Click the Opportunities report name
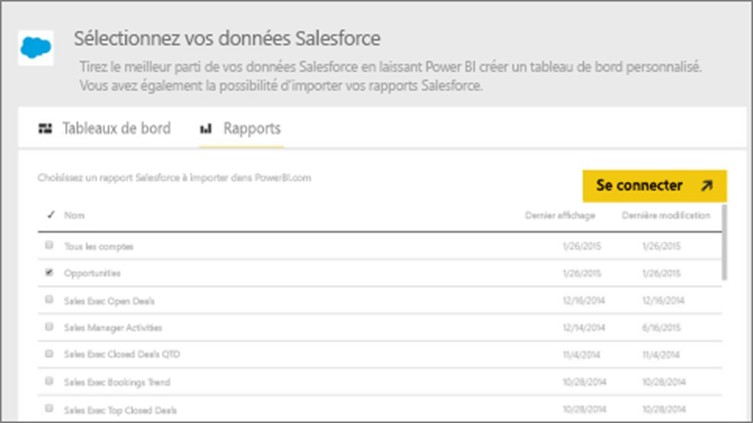Image resolution: width=753 pixels, height=423 pixels. (92, 273)
